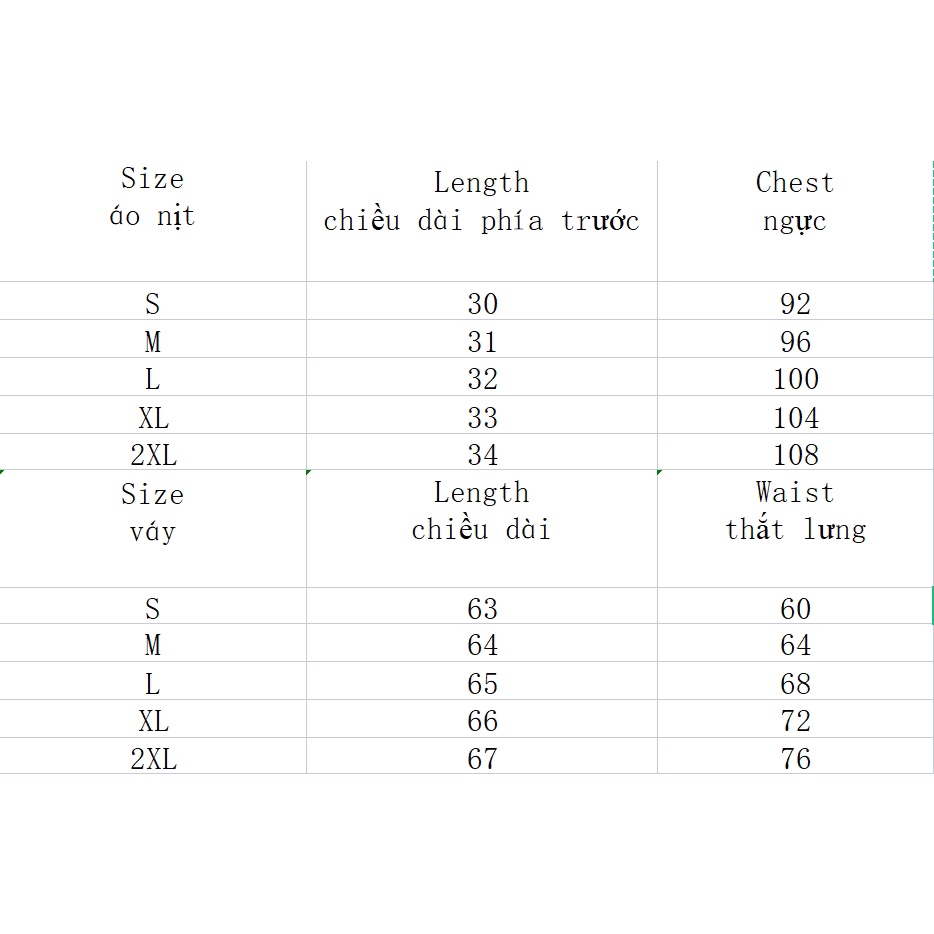Click the cell containing 34
934x934 pixels.
[x=481, y=455]
